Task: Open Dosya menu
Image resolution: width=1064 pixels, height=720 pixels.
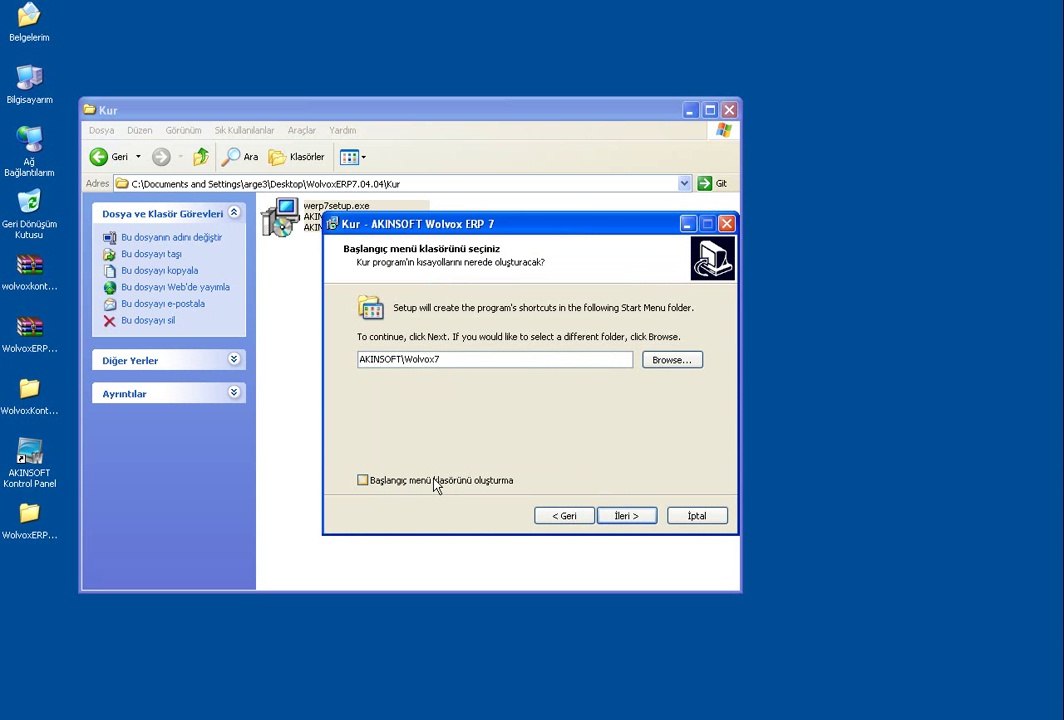Action: coord(102,130)
